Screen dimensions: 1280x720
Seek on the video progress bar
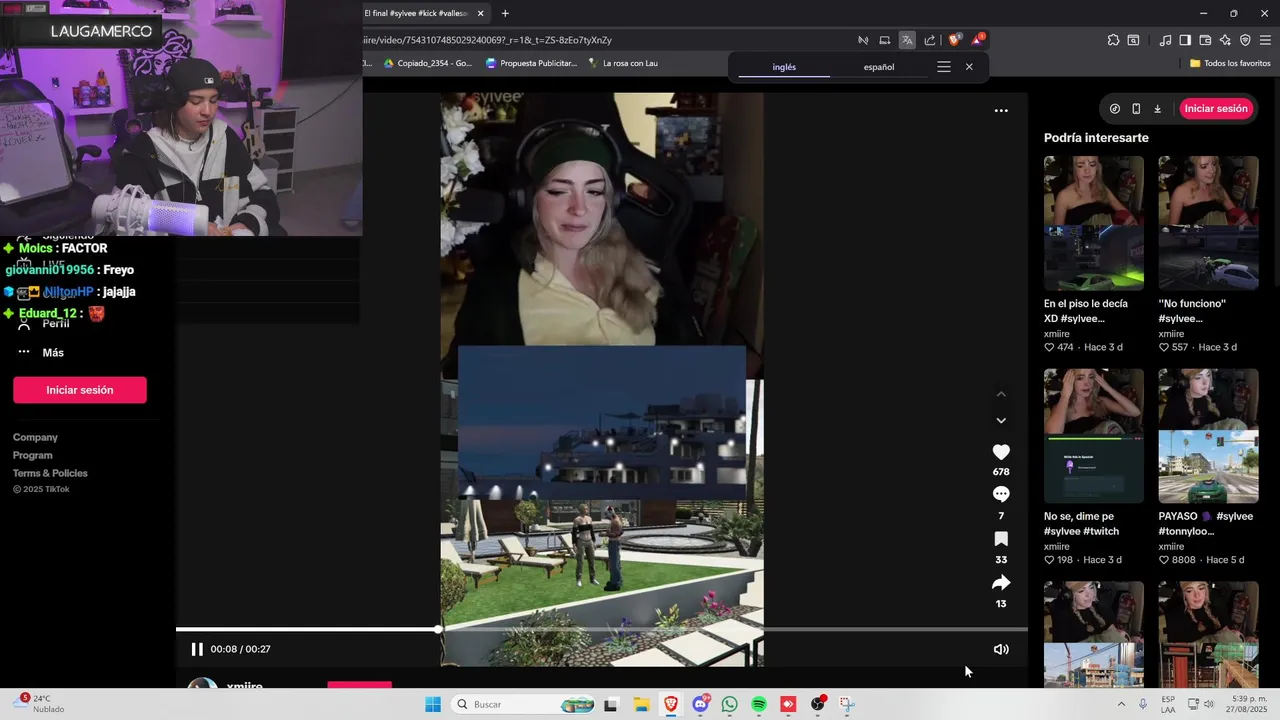coord(602,629)
